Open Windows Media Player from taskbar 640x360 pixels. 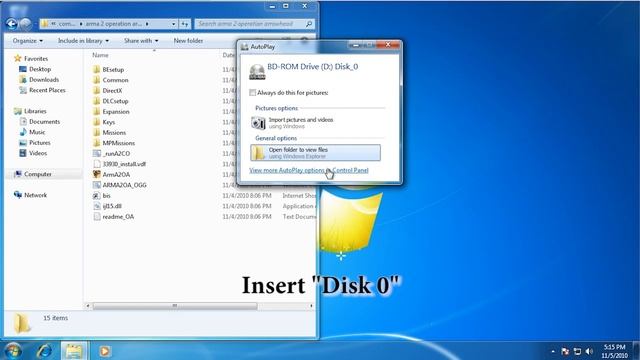(x=104, y=351)
